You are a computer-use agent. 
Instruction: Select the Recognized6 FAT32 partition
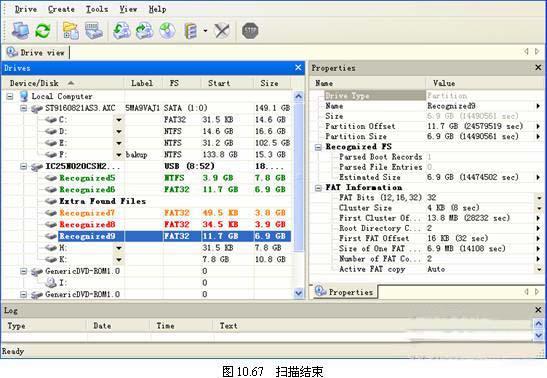87,189
